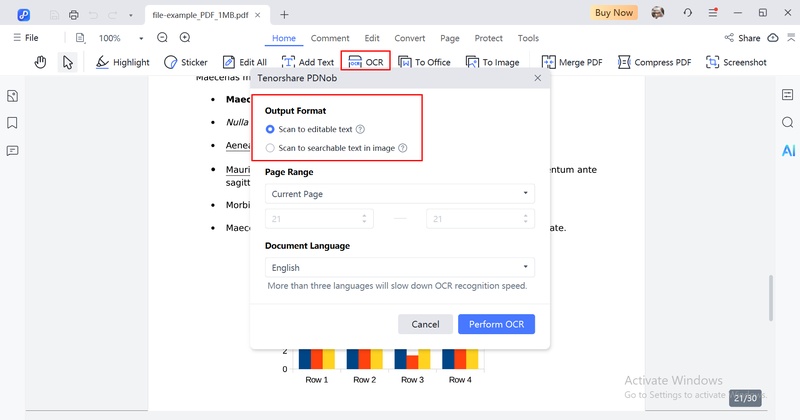800x420 pixels.
Task: Click the vertical scrollbar thumb
Action: pos(770,297)
